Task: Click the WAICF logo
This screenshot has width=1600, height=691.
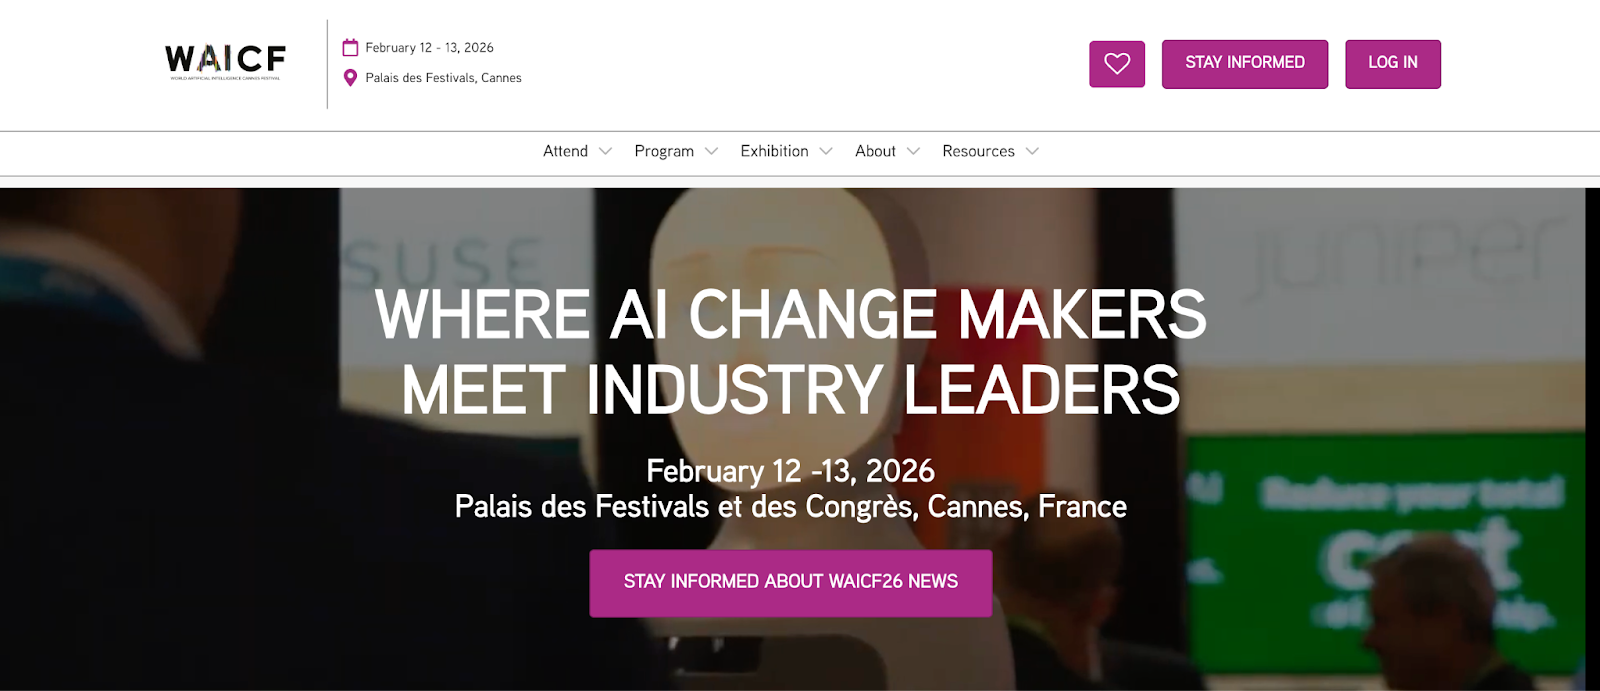Action: tap(224, 60)
